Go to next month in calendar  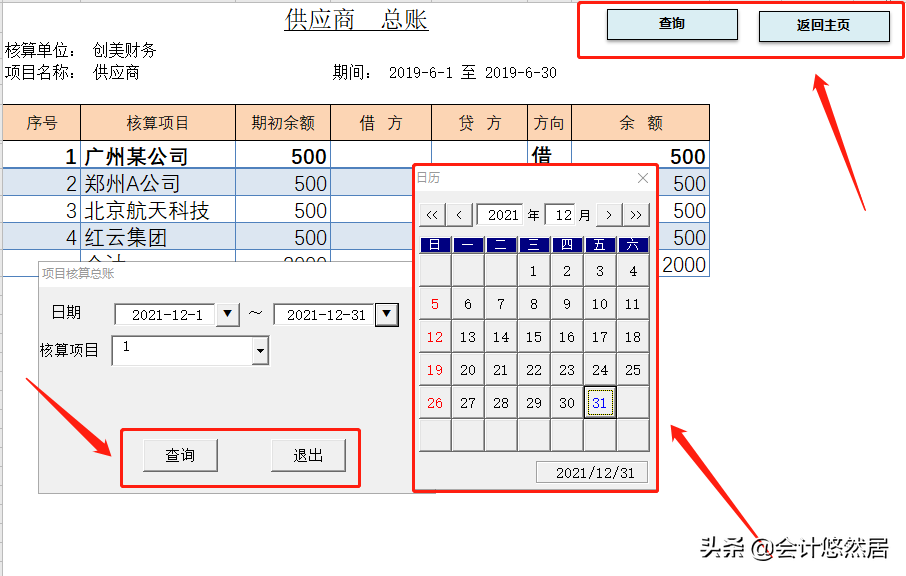[609, 215]
